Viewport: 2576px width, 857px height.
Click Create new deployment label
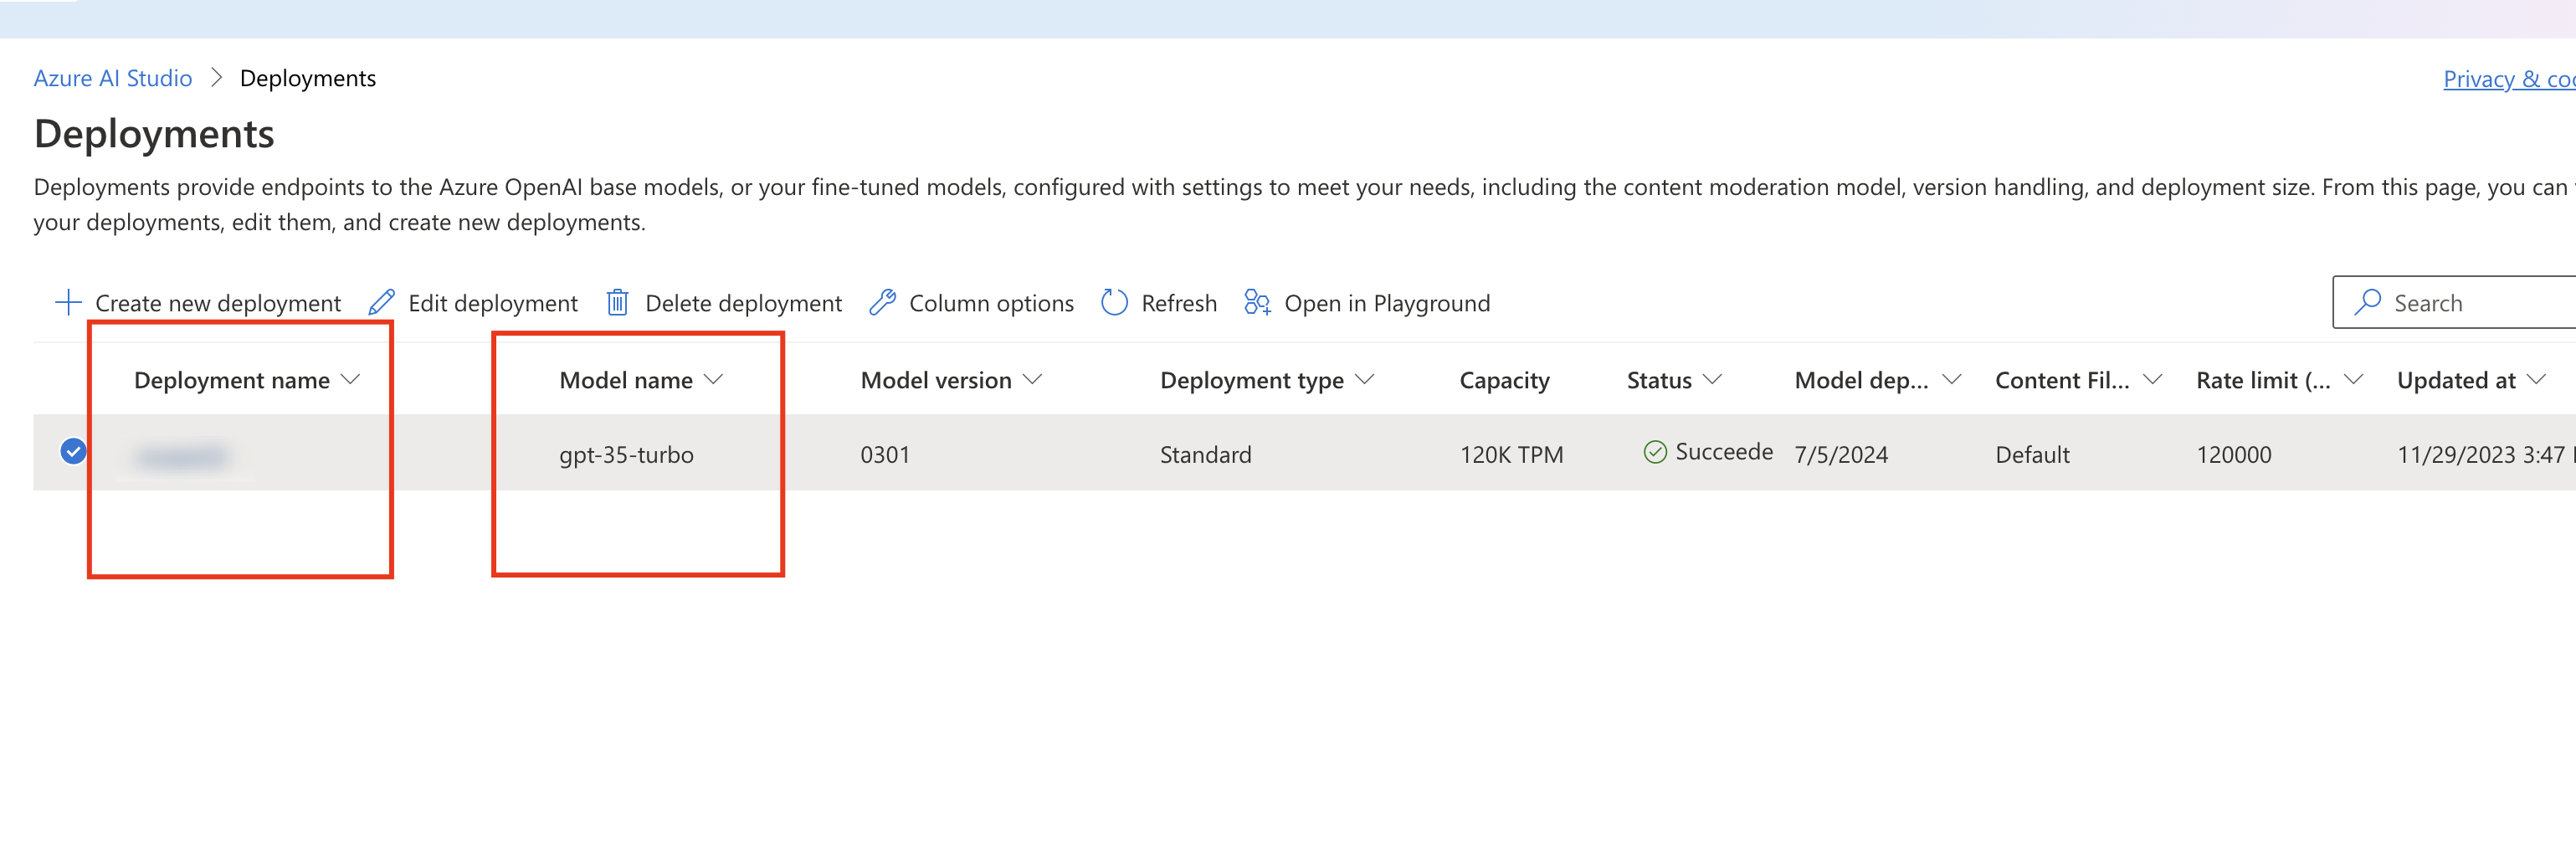(218, 303)
